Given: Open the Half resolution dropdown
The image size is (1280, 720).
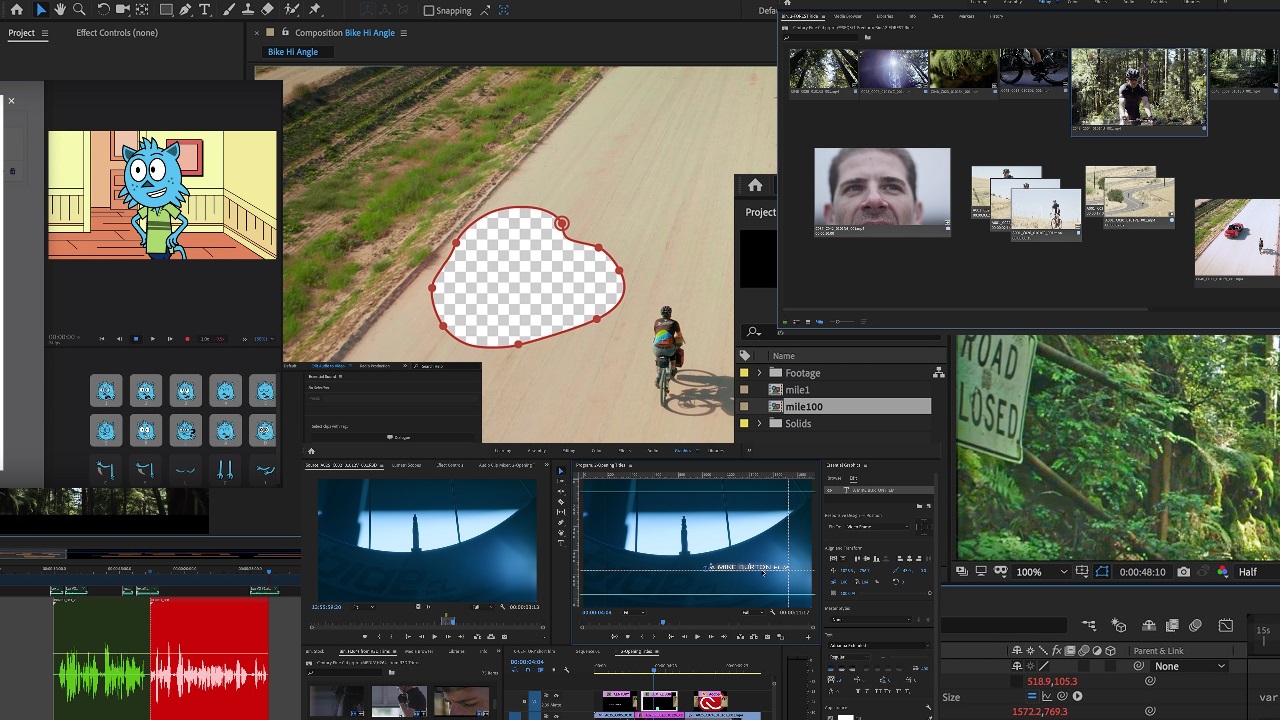Looking at the screenshot, I should (1257, 572).
